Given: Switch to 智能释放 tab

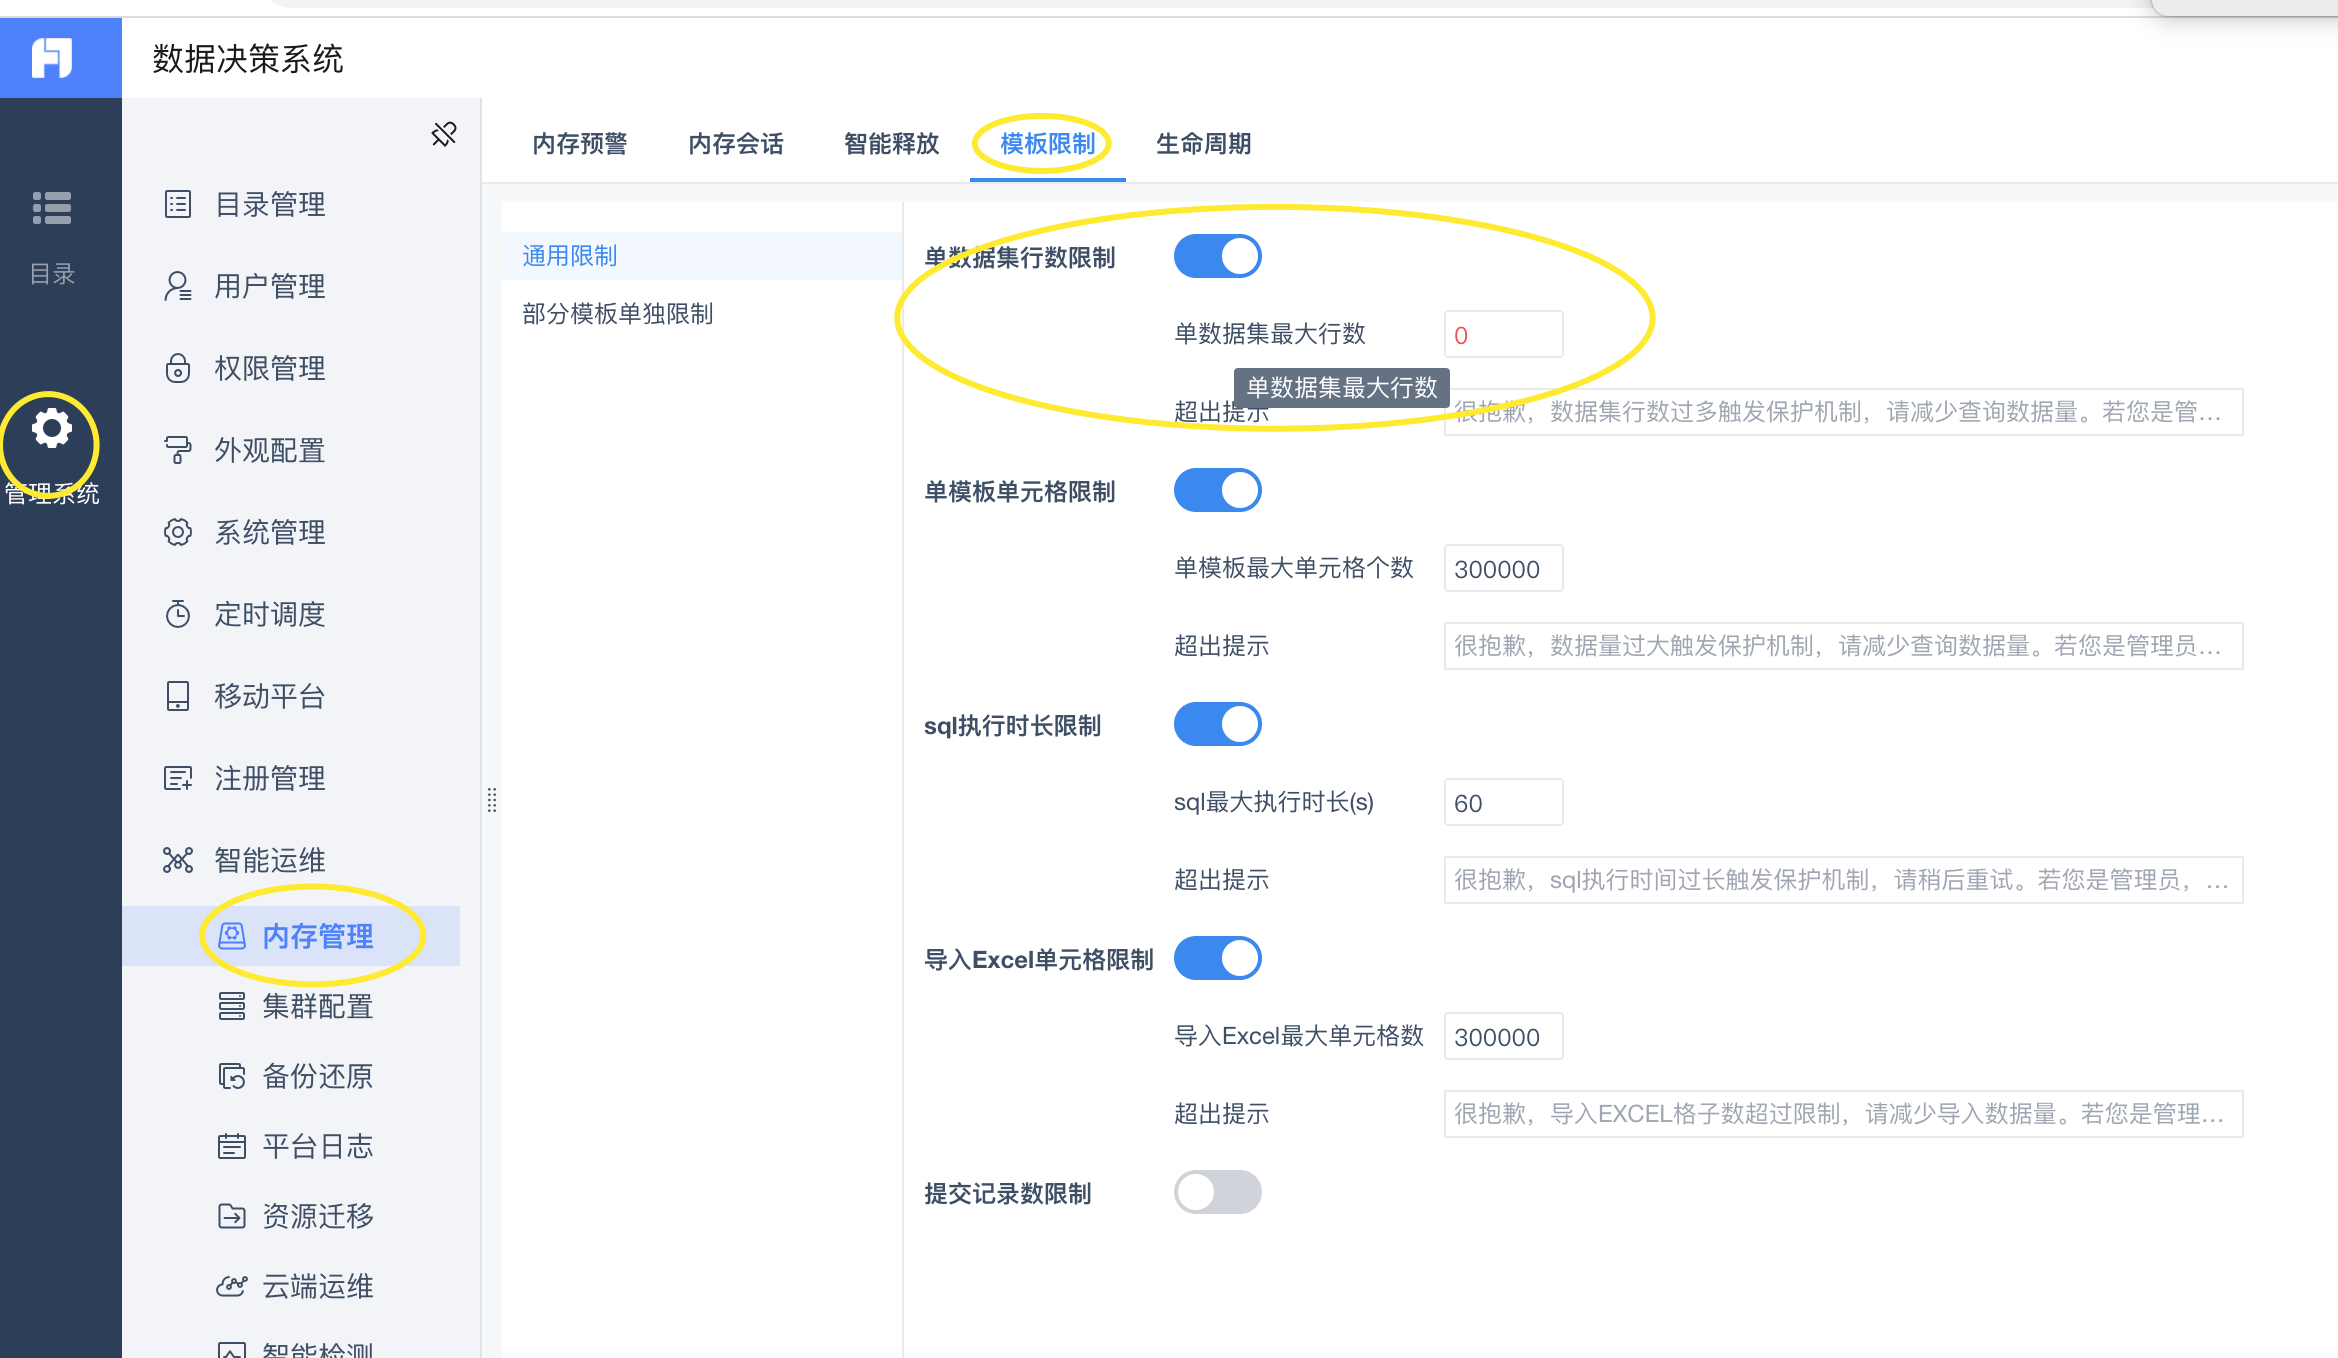Looking at the screenshot, I should click(x=892, y=144).
